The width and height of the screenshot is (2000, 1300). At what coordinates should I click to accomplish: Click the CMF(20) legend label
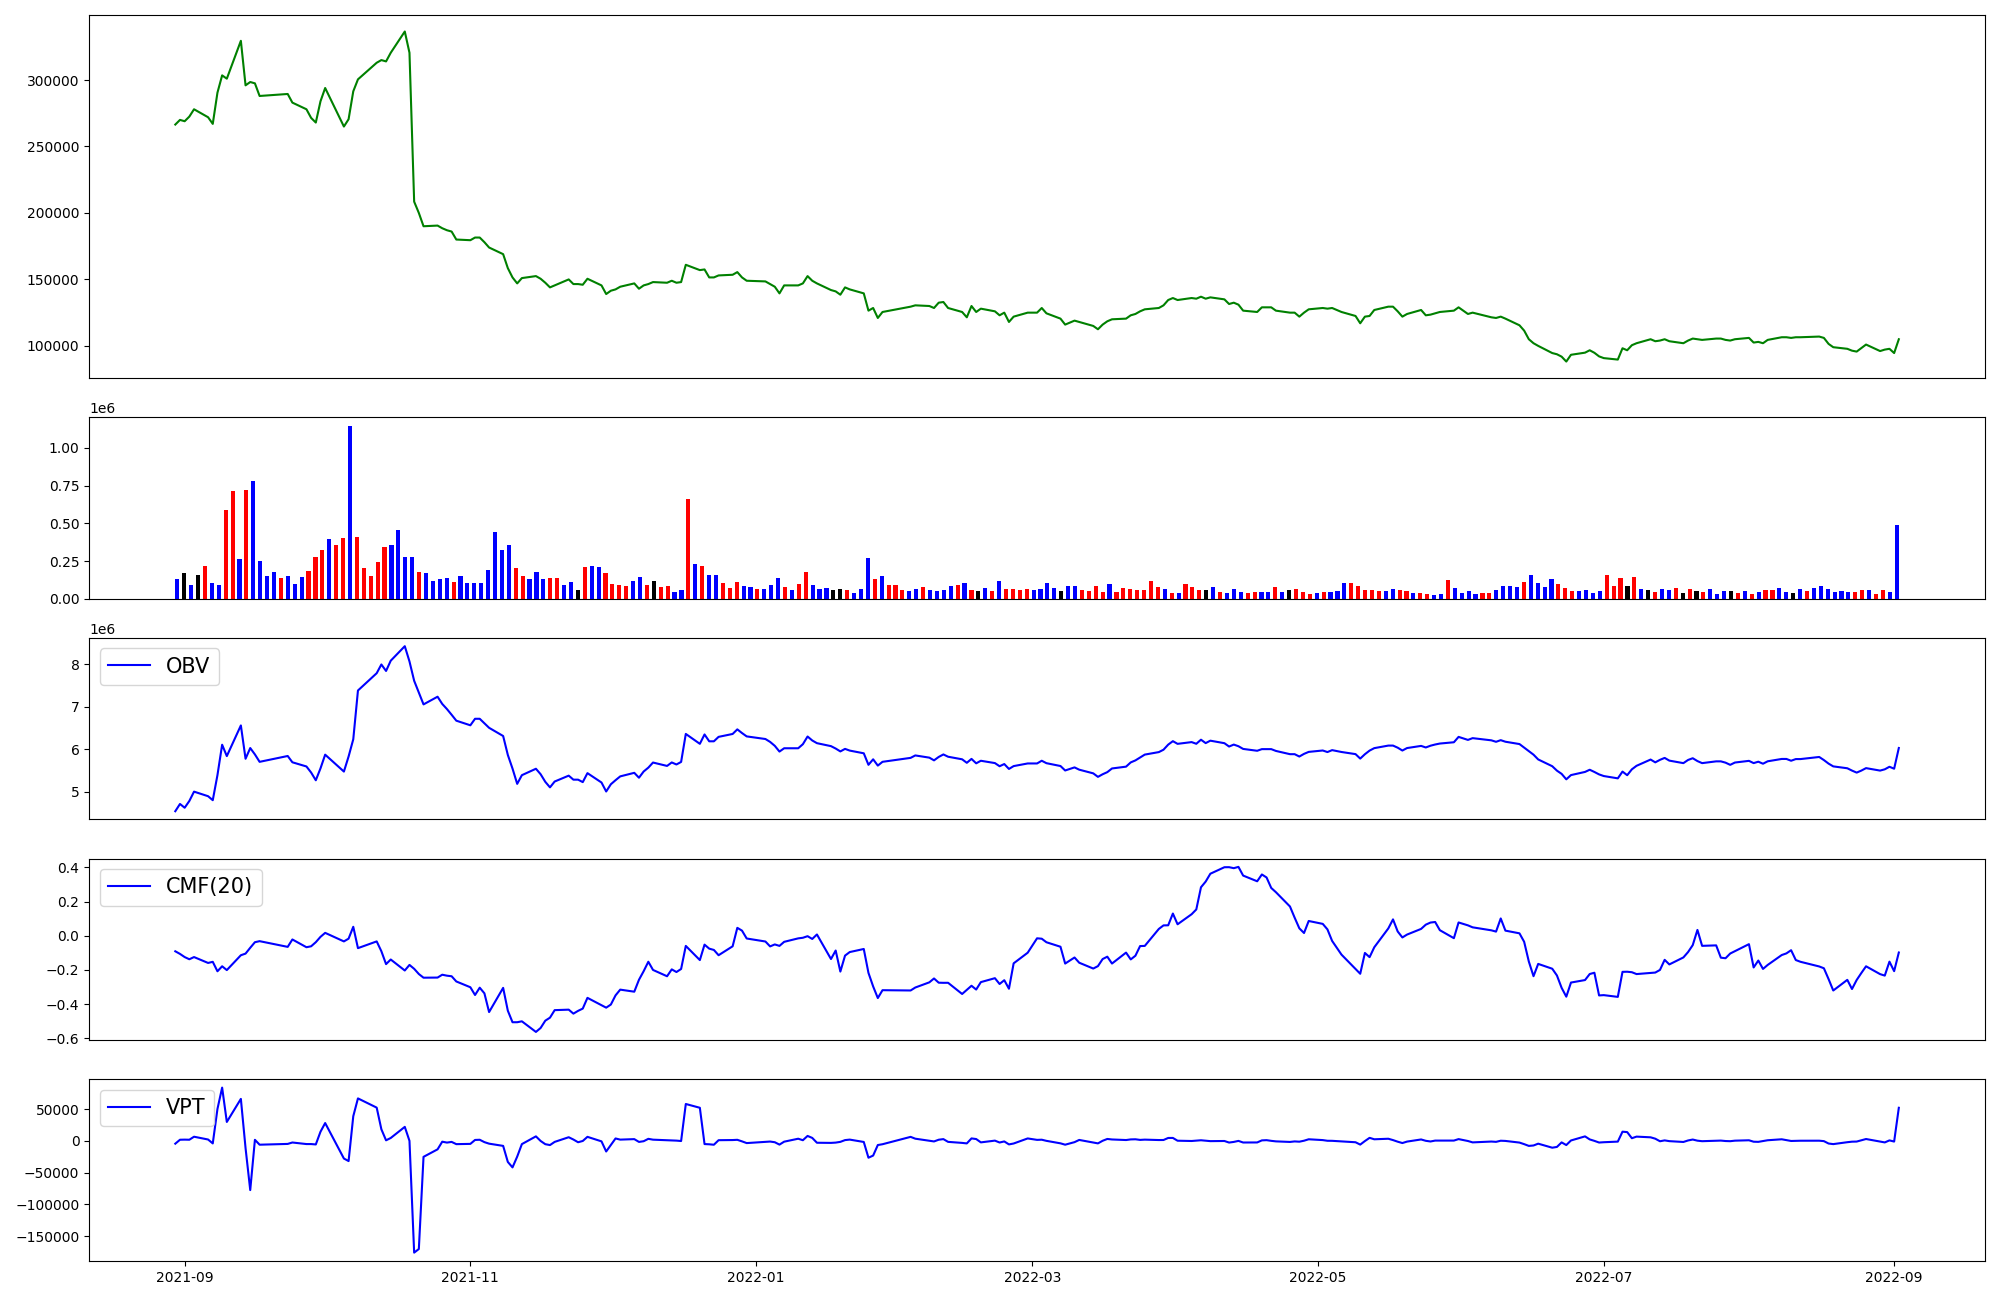[208, 886]
